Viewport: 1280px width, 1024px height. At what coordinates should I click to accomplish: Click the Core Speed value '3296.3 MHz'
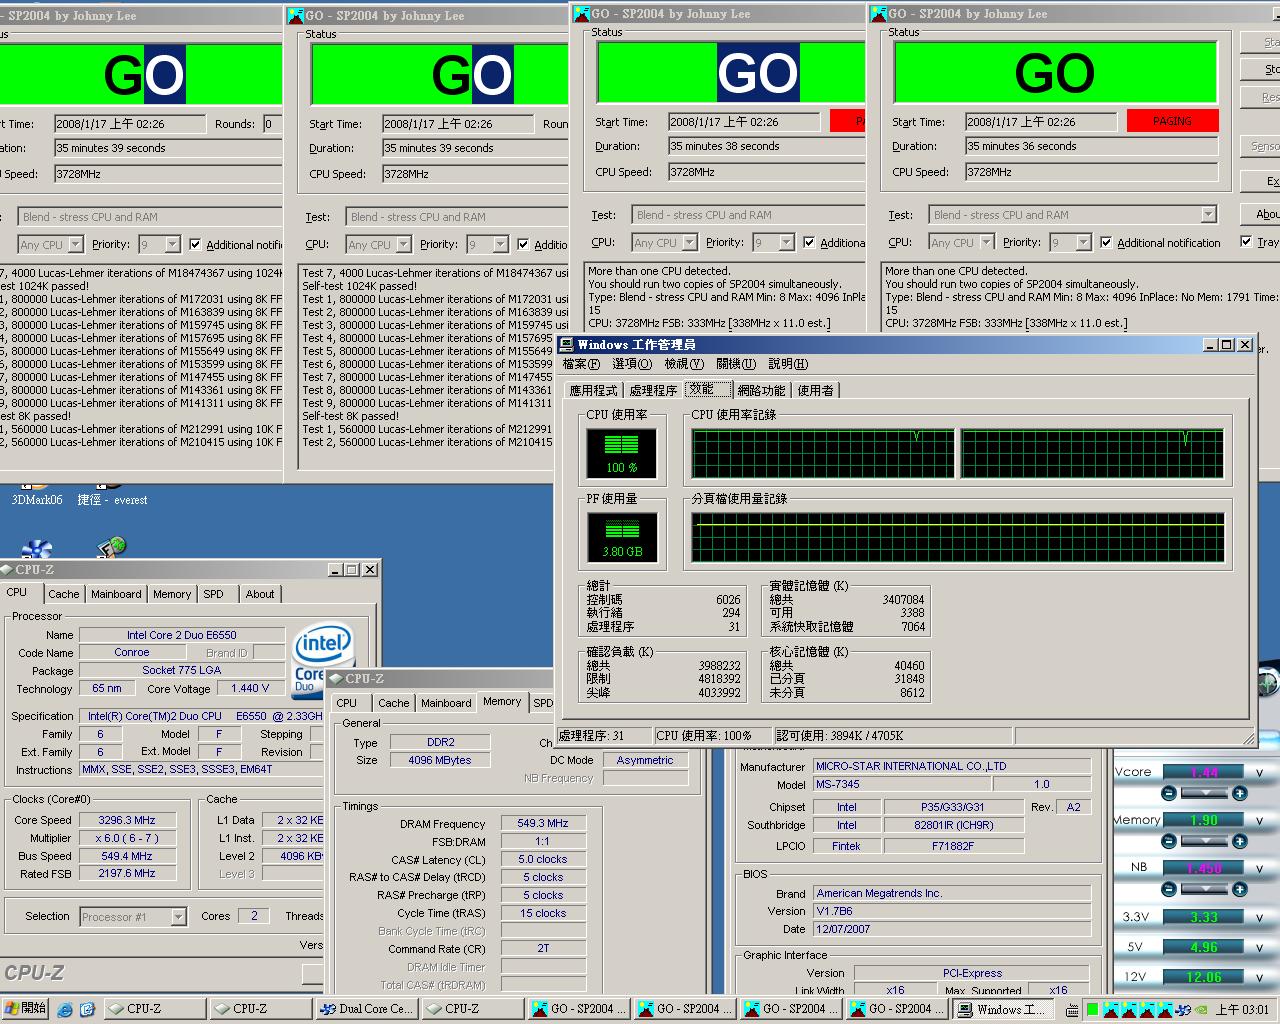[127, 820]
